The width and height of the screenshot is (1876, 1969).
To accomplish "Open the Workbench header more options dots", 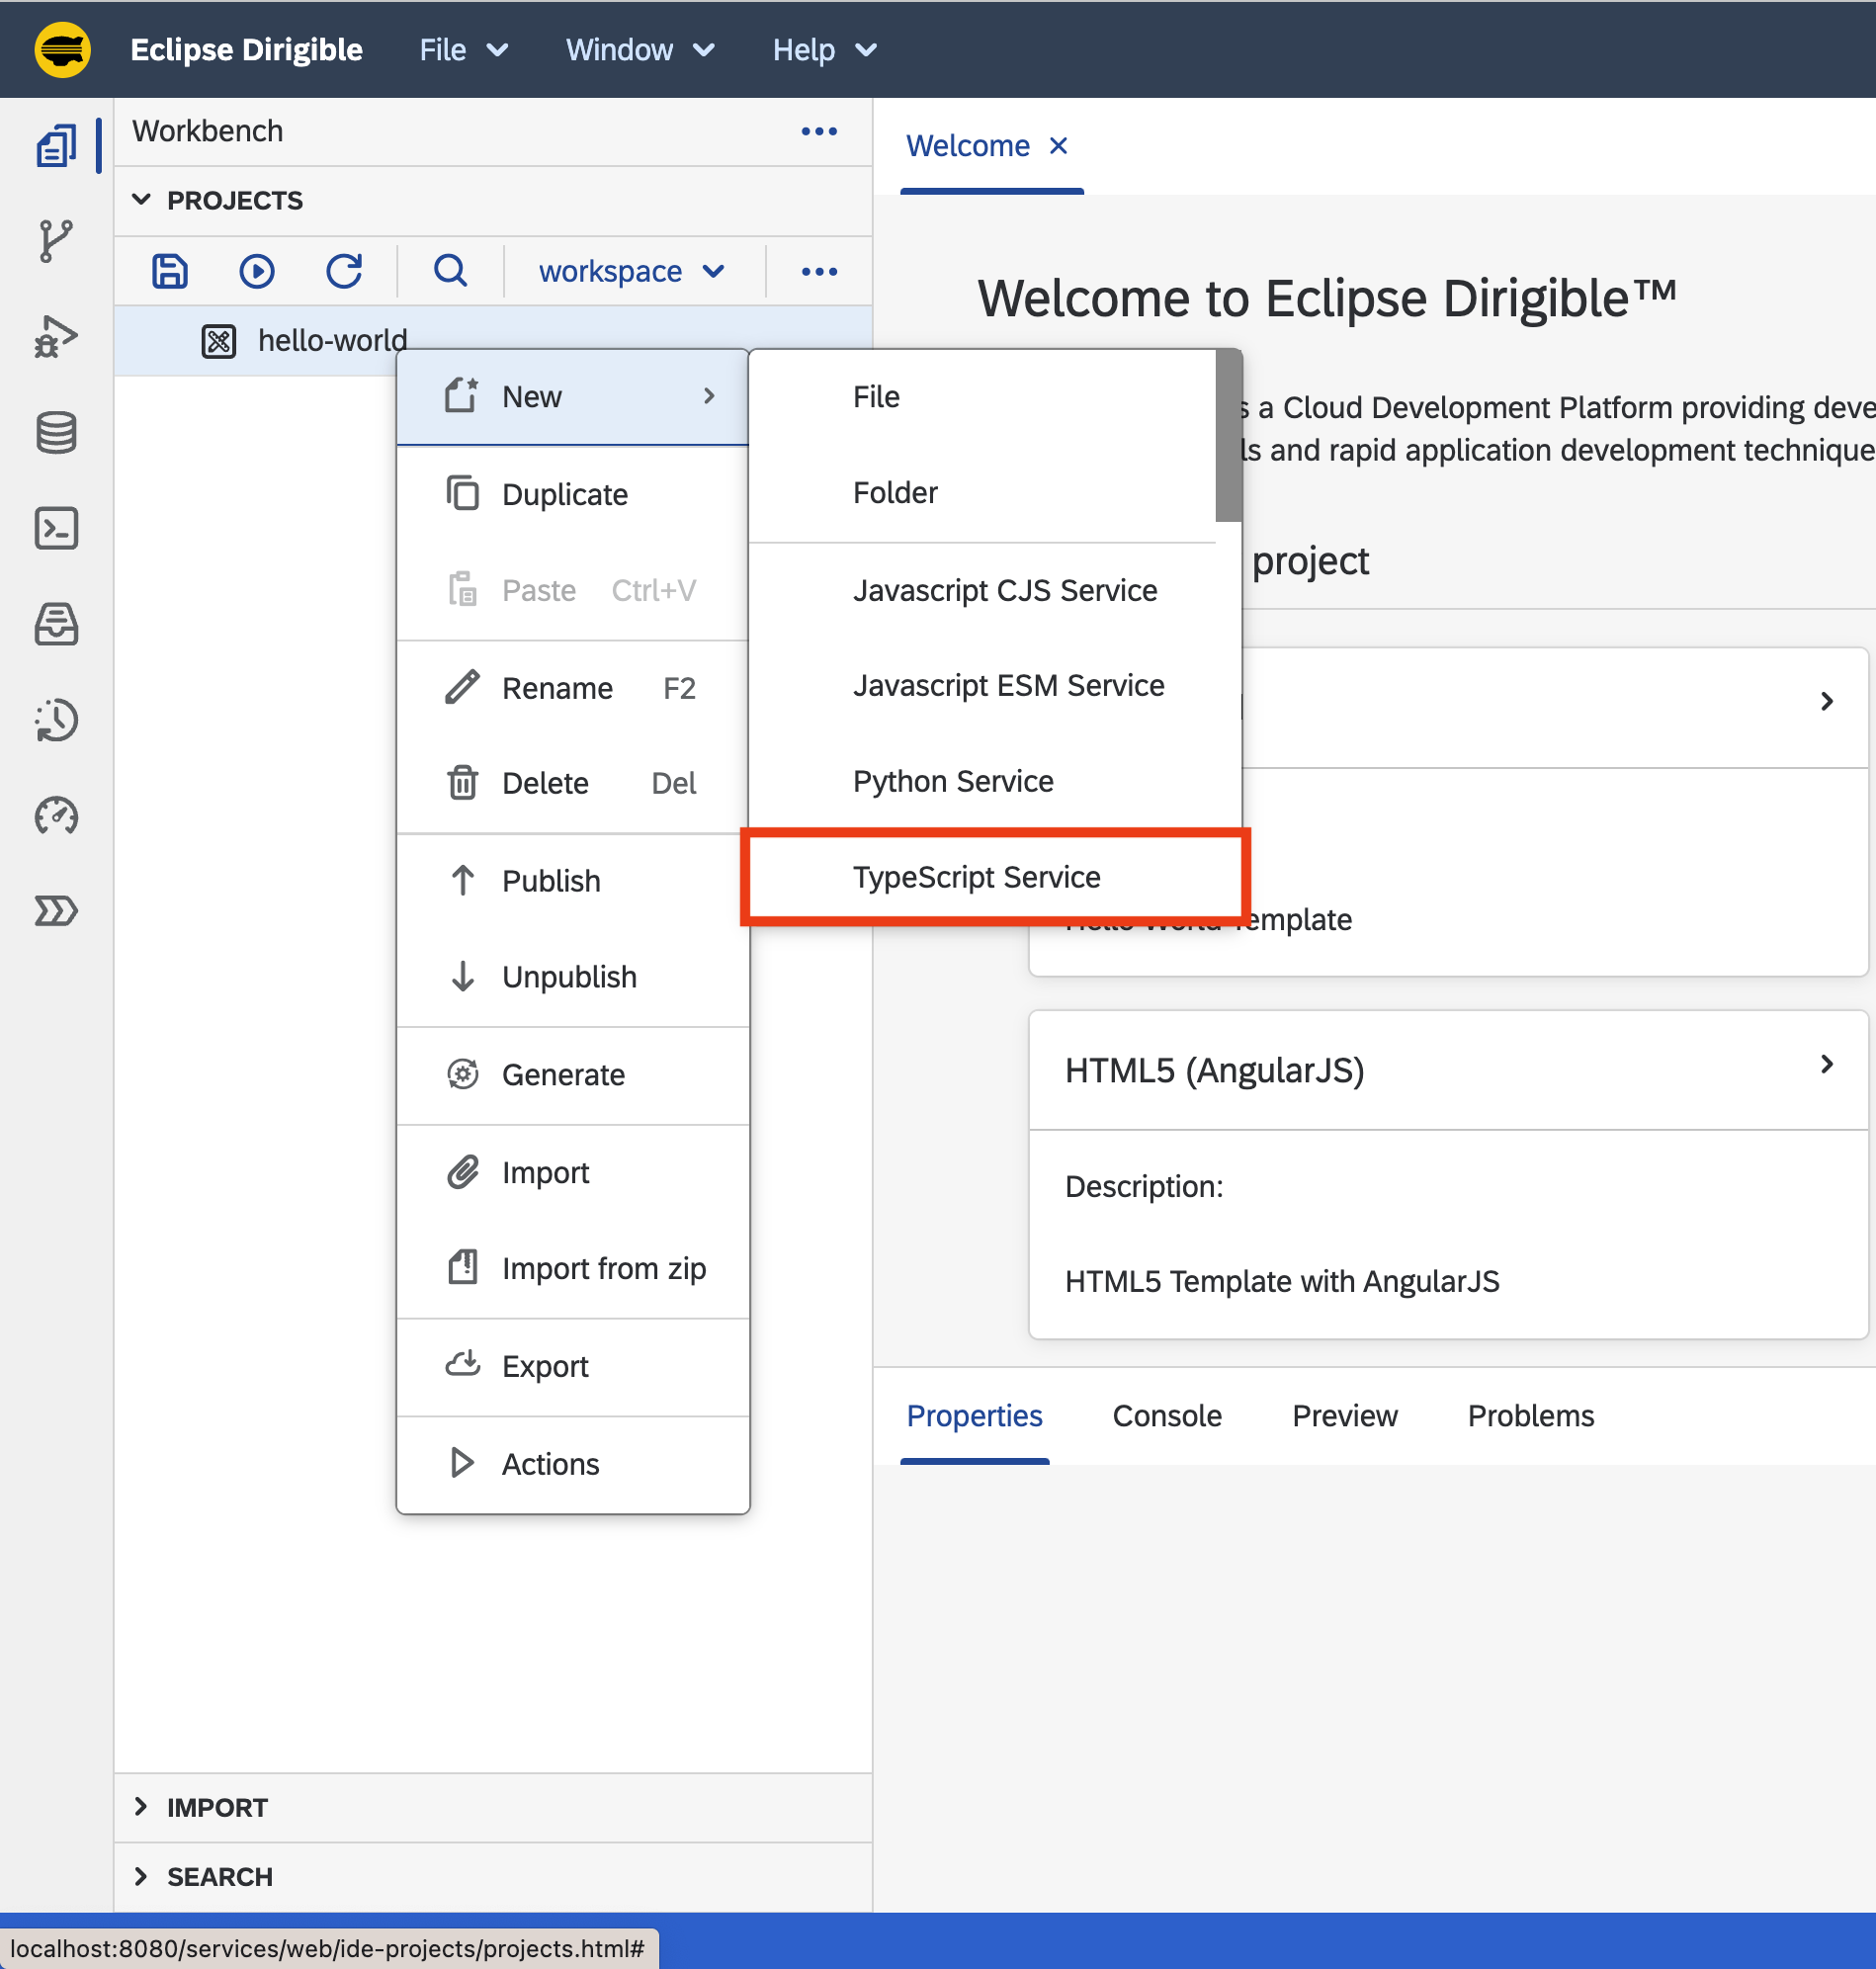I will coord(820,131).
